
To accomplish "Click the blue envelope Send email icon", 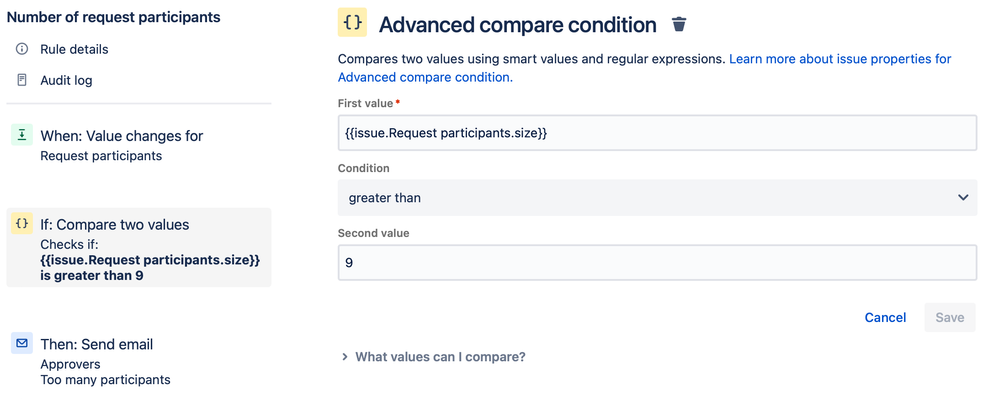I will tap(22, 344).
